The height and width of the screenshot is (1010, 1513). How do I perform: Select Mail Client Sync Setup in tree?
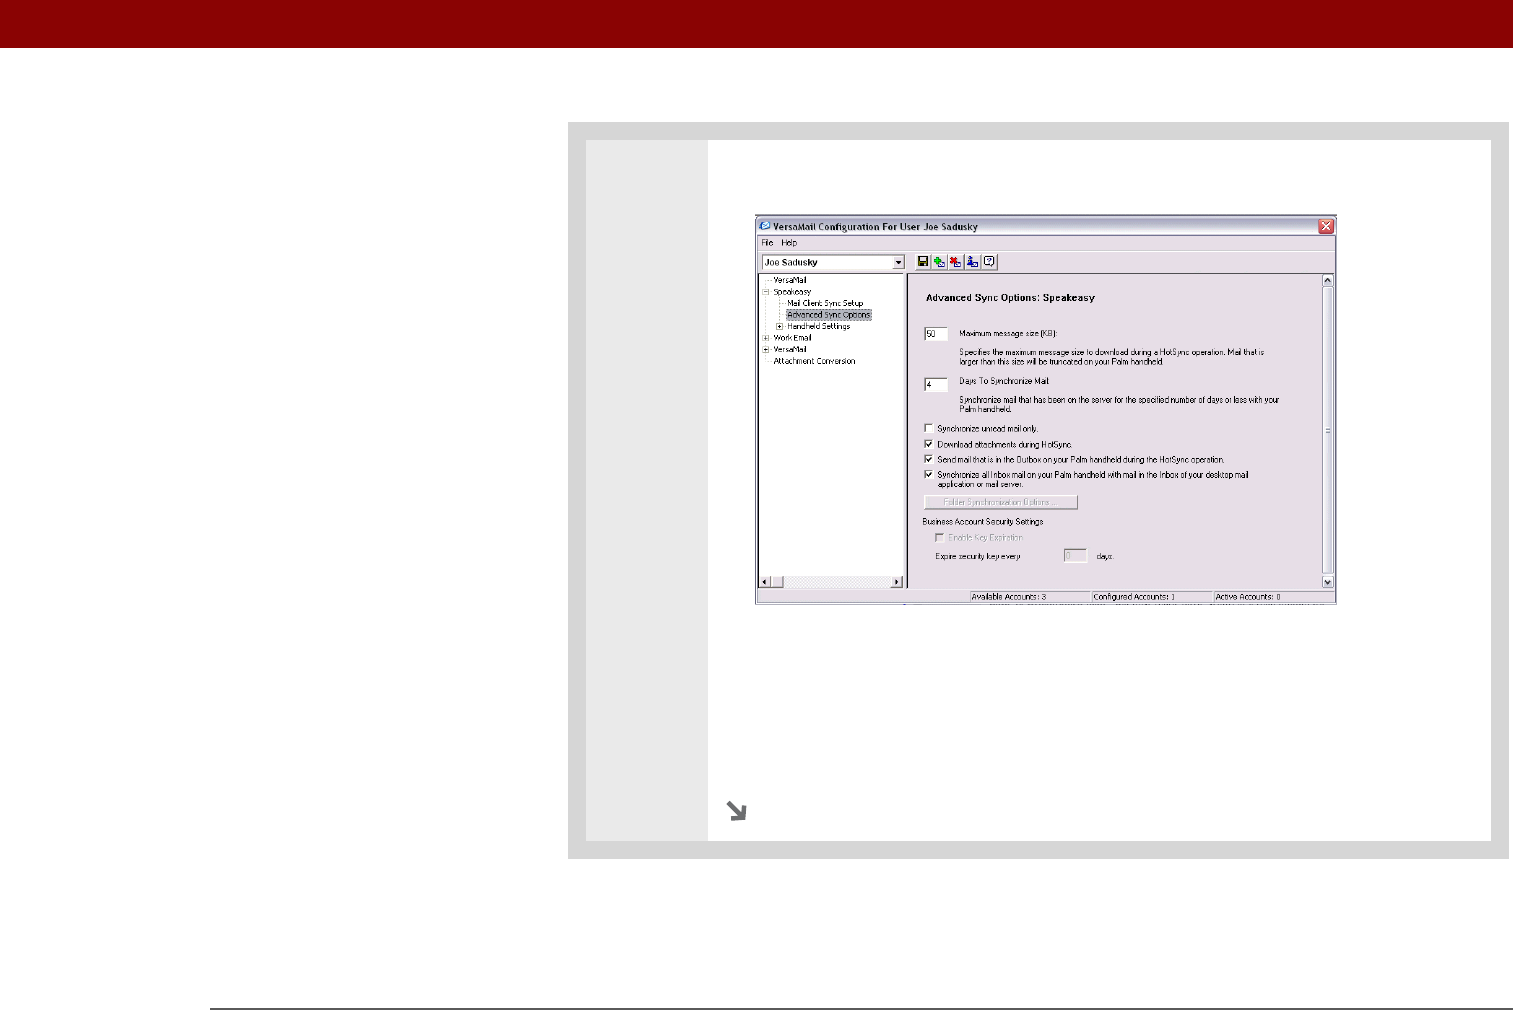pos(825,303)
